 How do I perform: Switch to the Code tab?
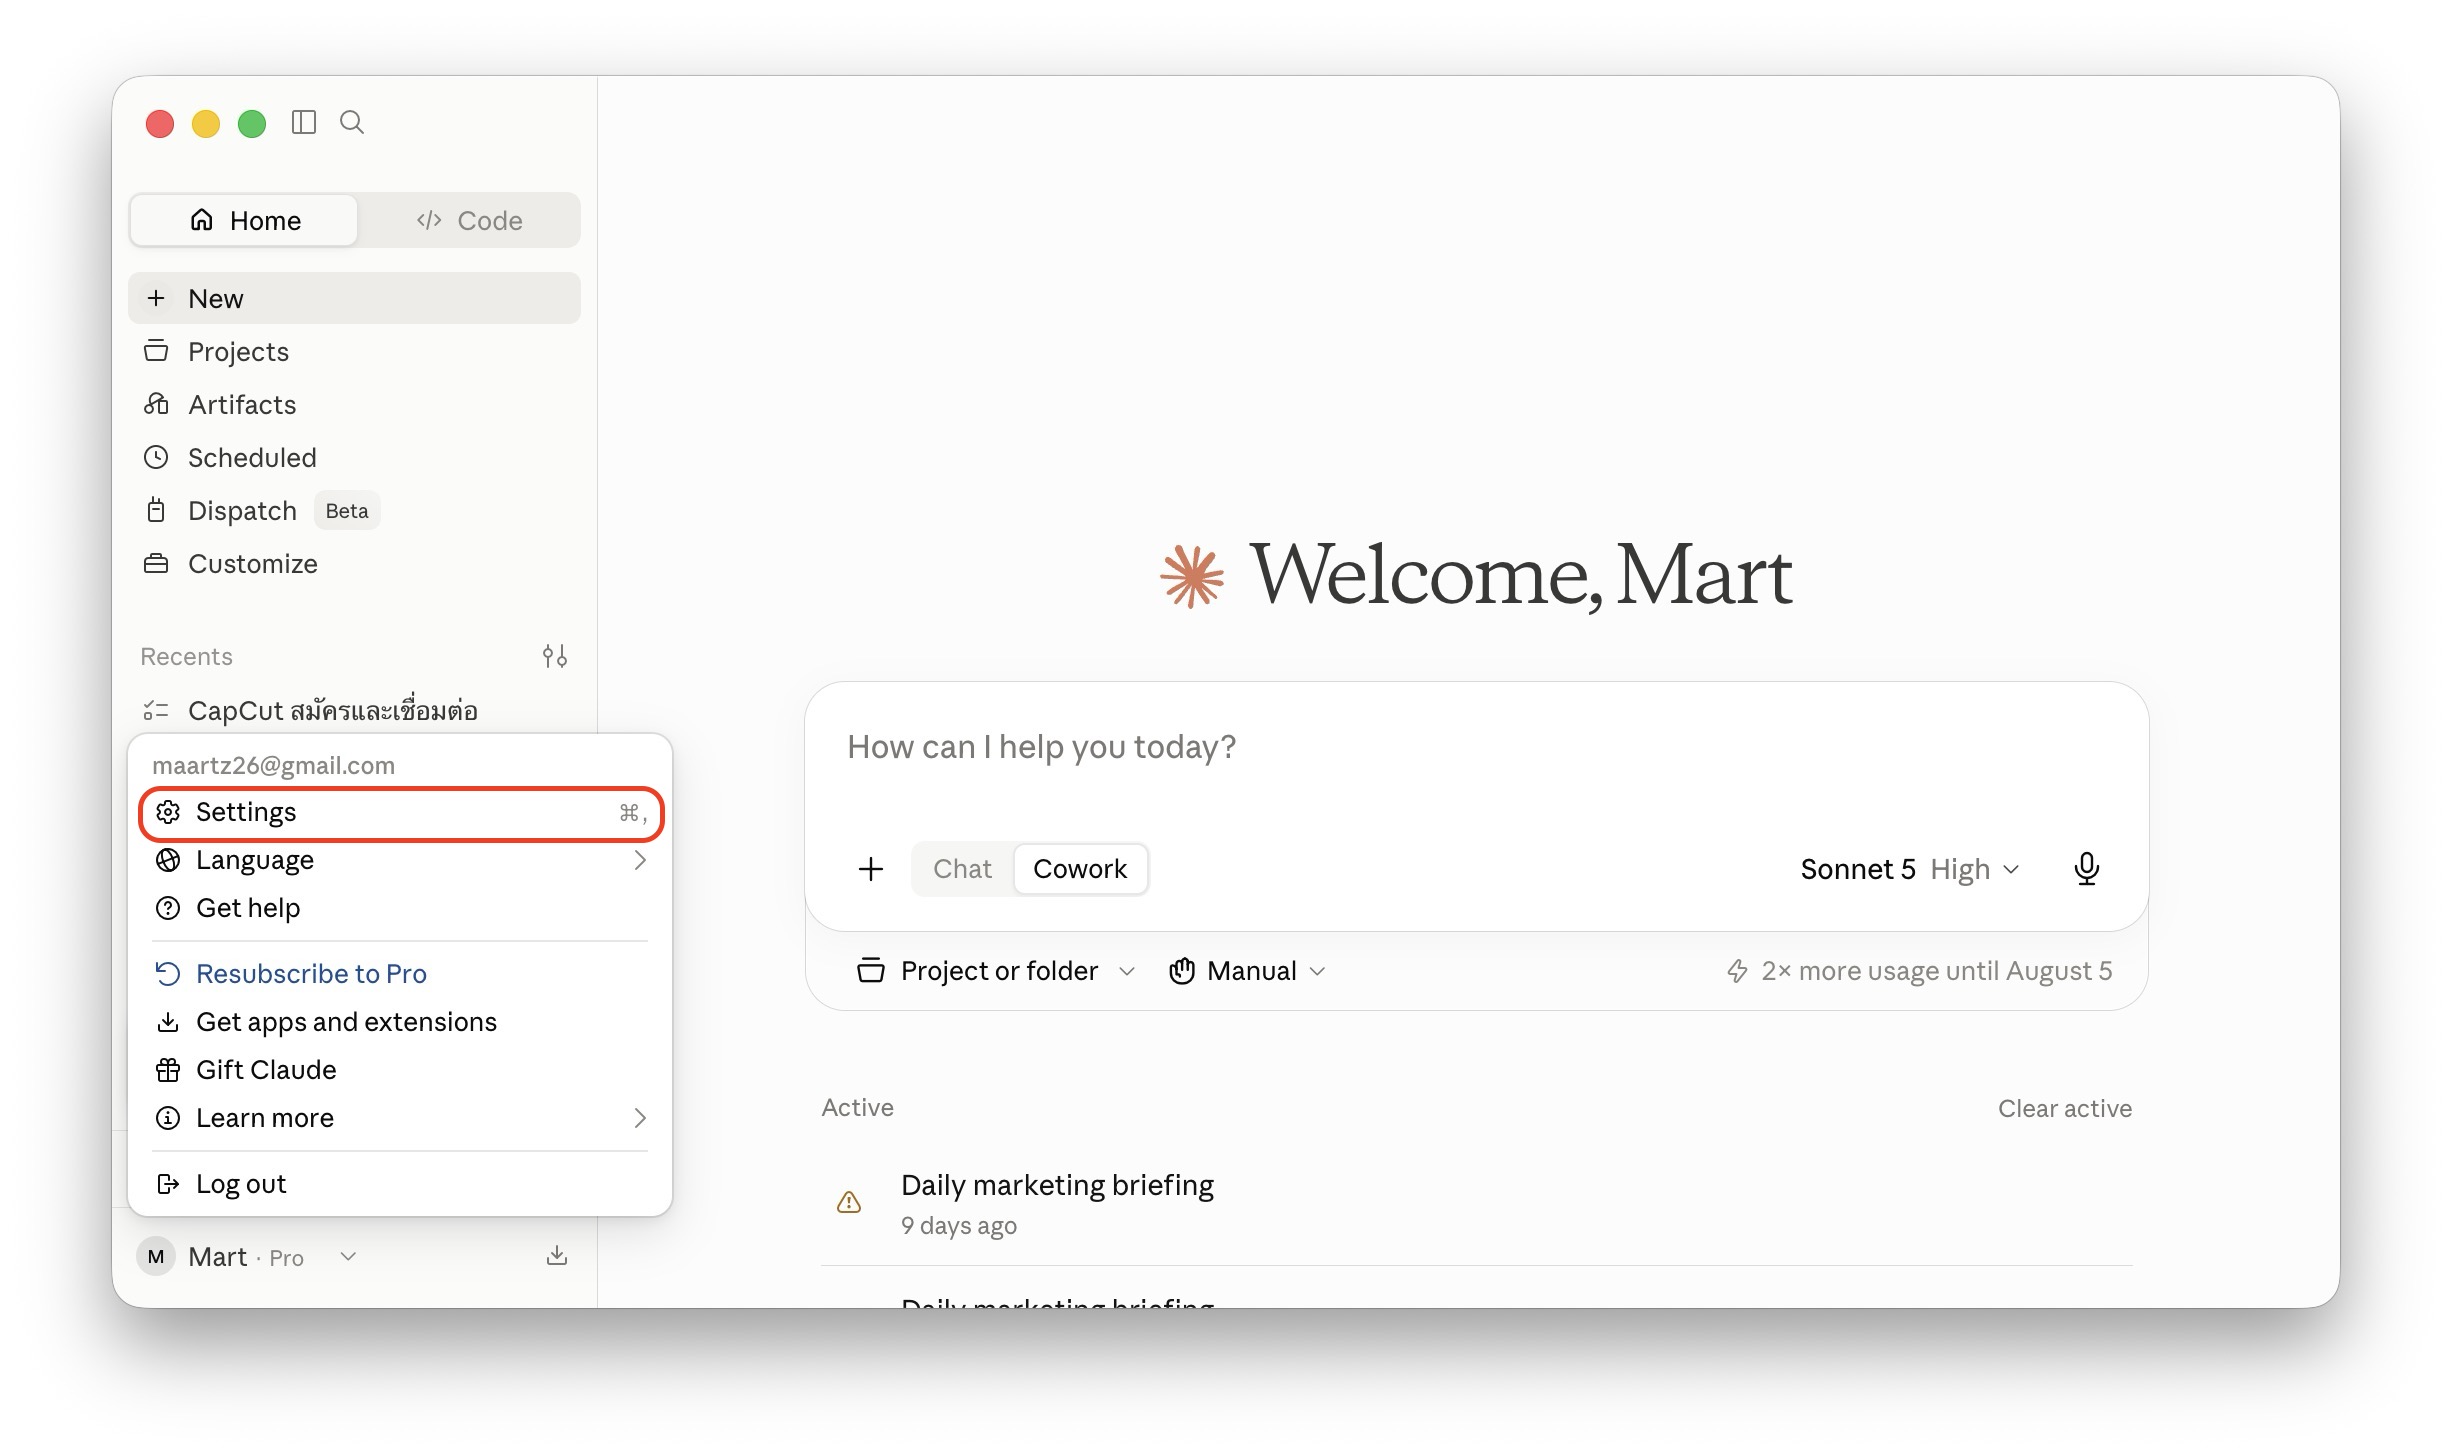tap(469, 220)
